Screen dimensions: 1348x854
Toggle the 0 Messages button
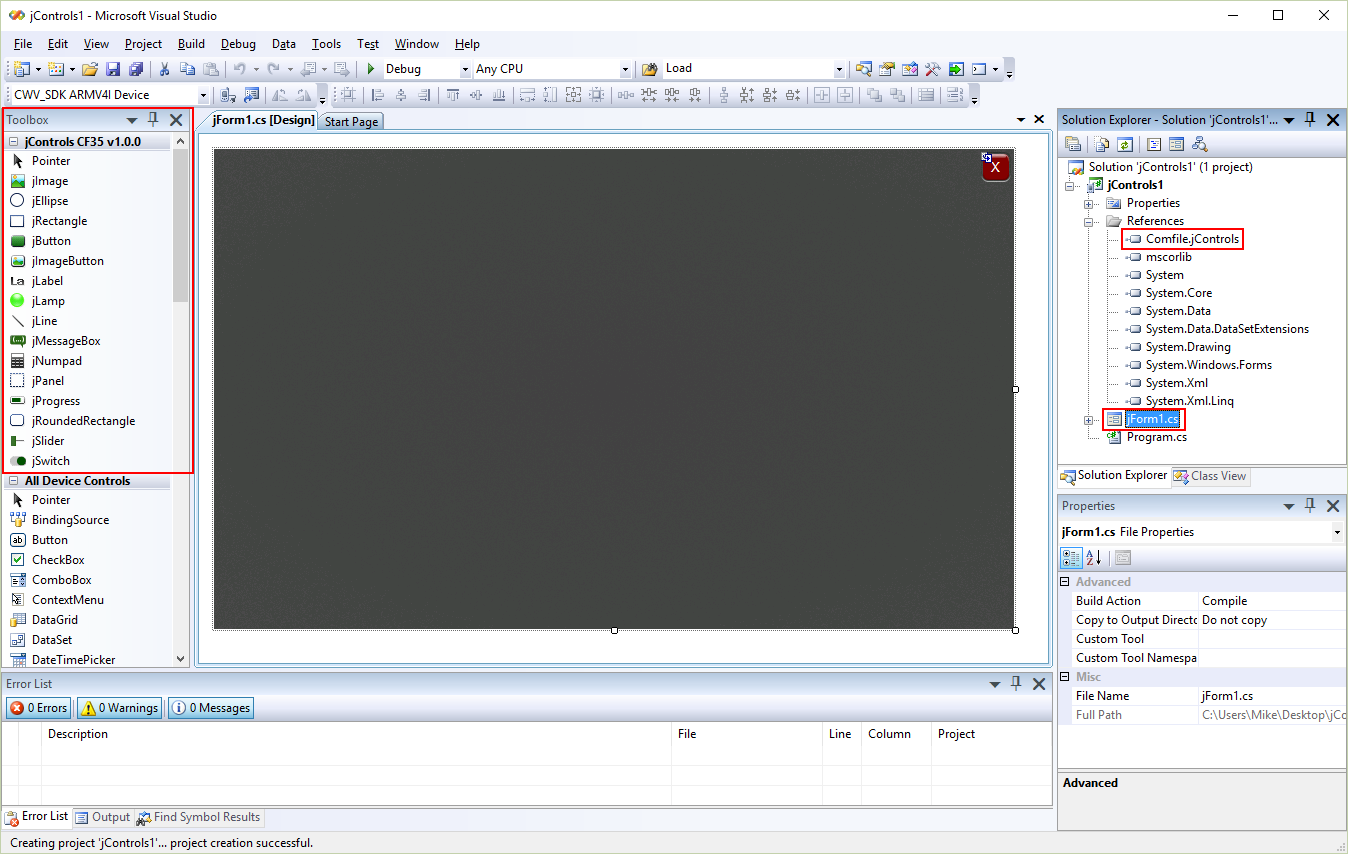point(211,708)
